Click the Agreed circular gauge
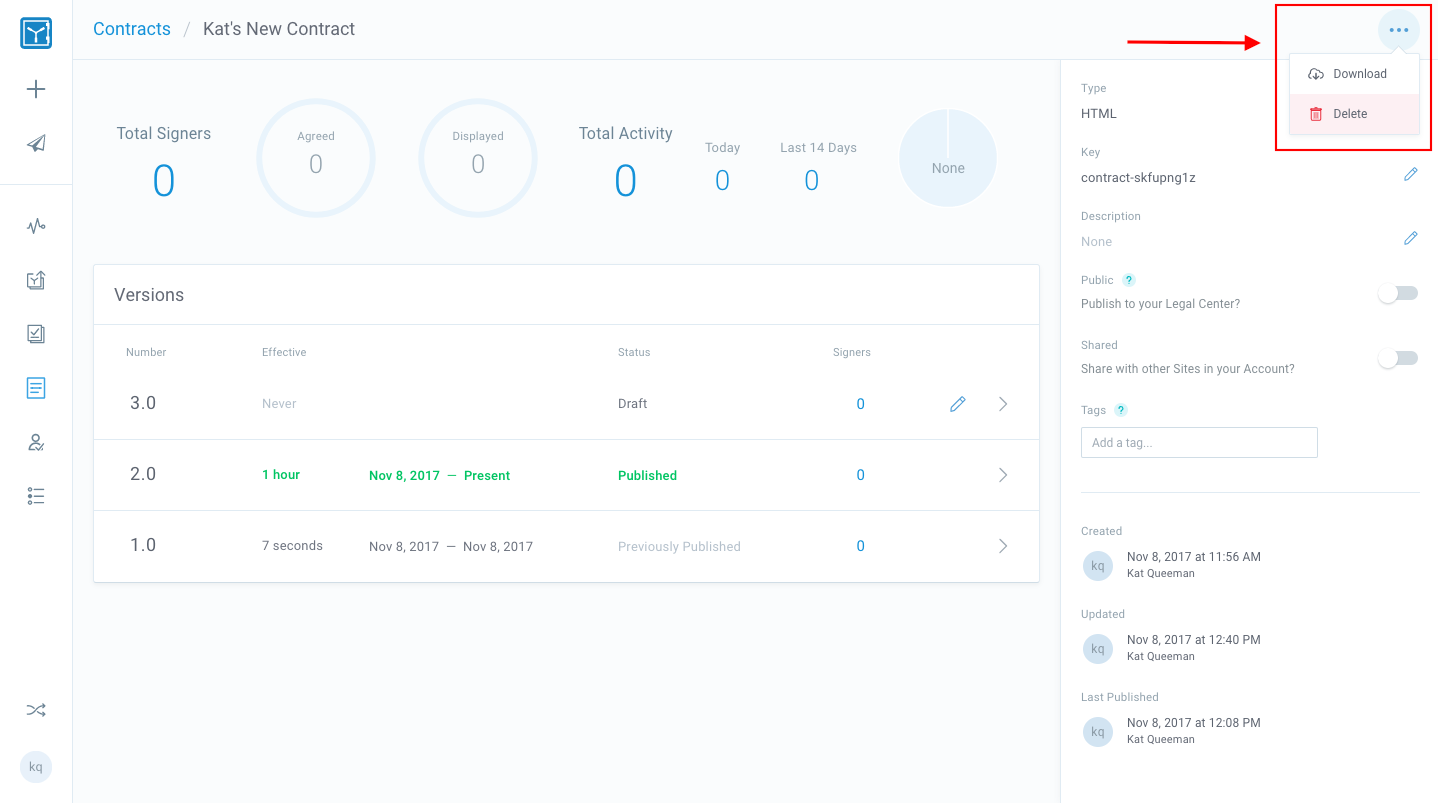The width and height of the screenshot is (1438, 803). point(316,158)
